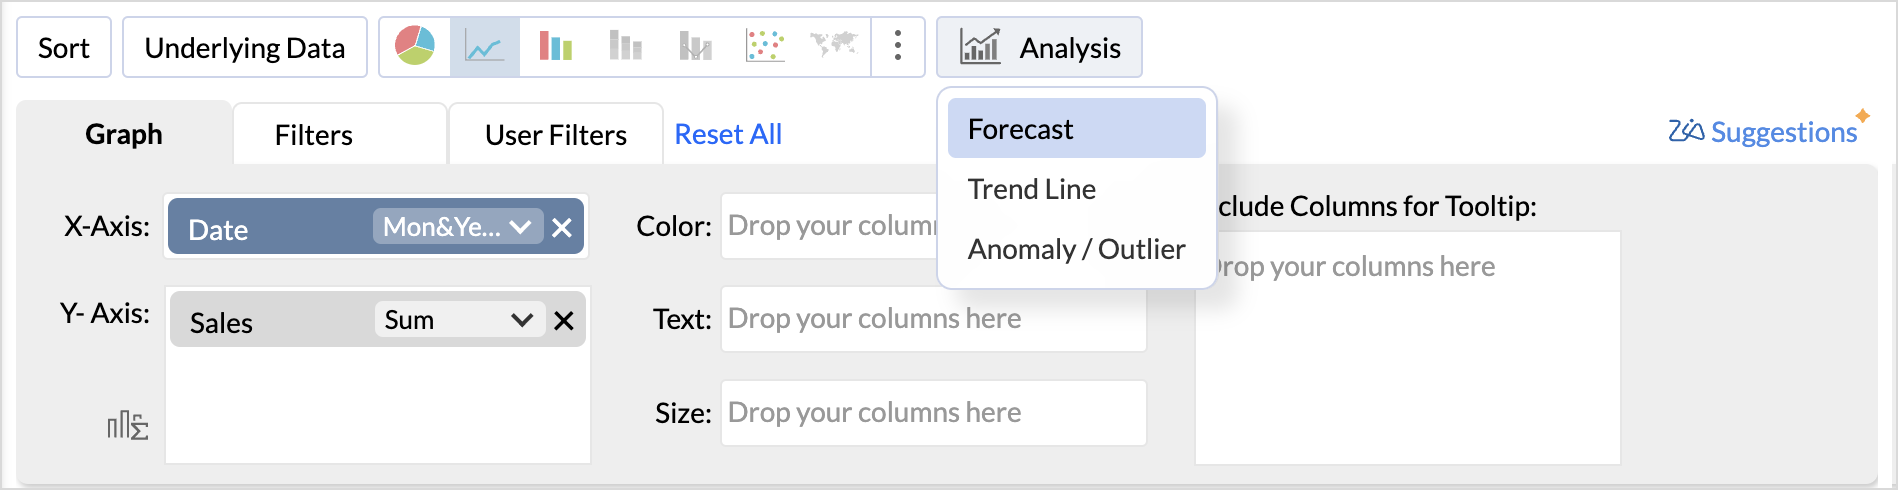The width and height of the screenshot is (1898, 490).
Task: Pick the Anomaly / Outlier menu entry
Action: click(x=1077, y=249)
